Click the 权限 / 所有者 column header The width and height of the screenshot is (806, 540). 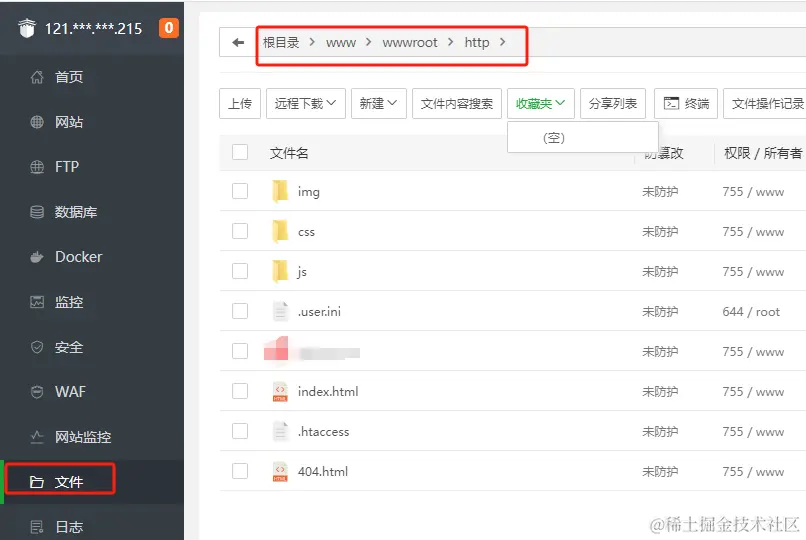click(x=763, y=153)
